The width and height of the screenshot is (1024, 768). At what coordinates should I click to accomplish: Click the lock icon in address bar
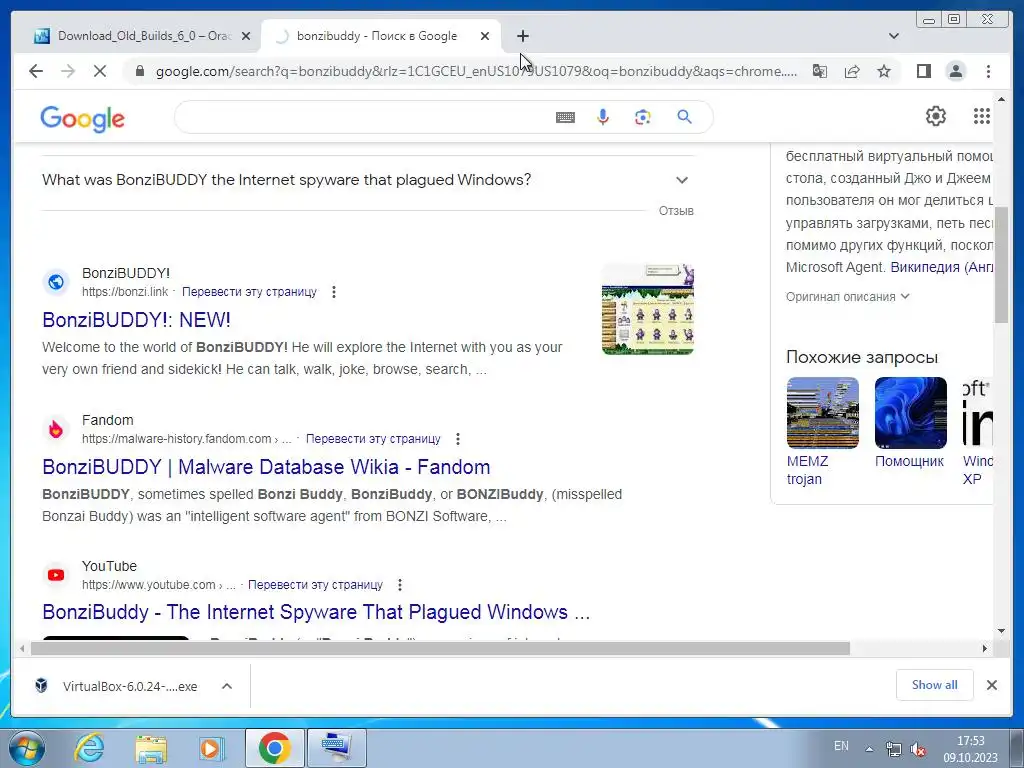pos(139,71)
